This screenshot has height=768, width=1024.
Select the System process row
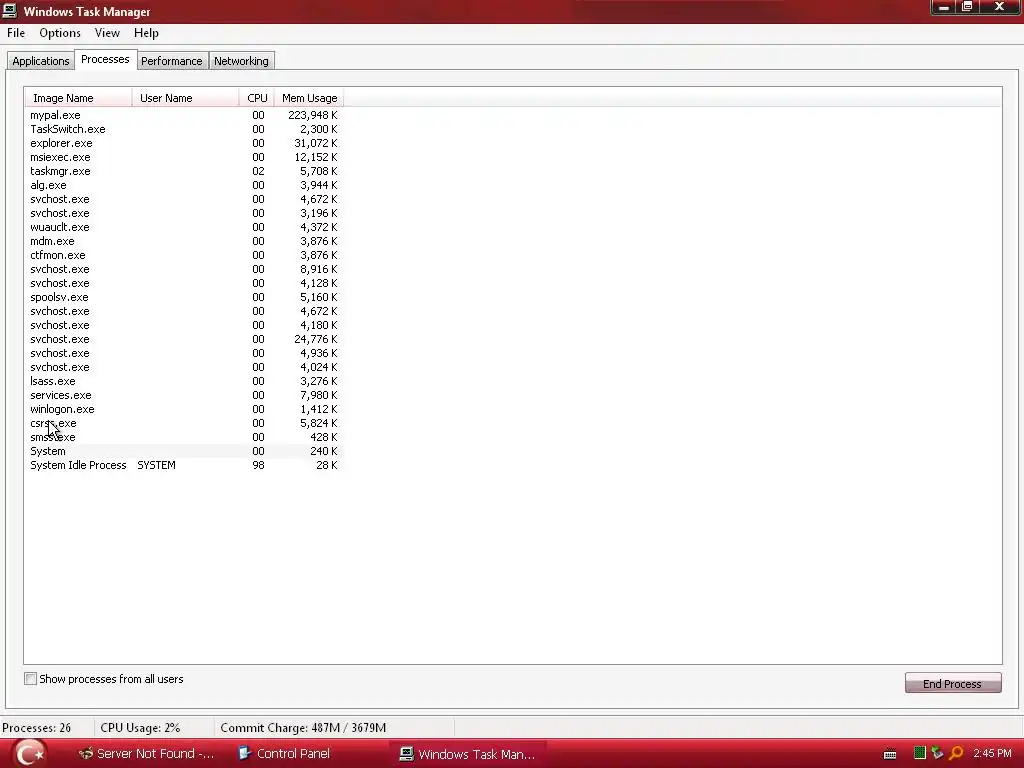pyautogui.click(x=184, y=451)
